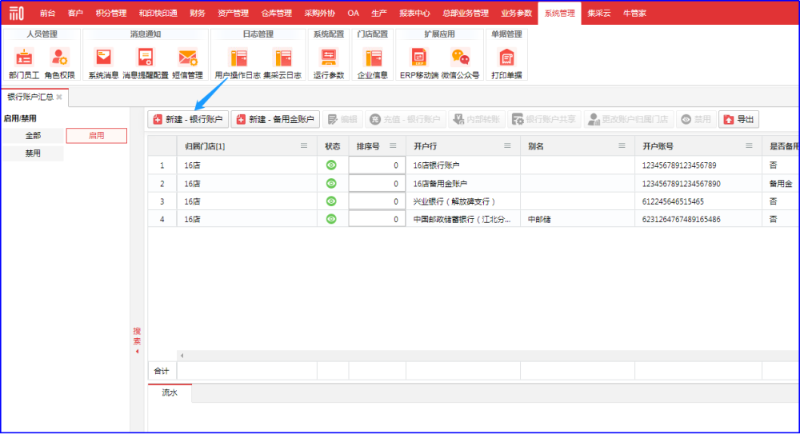Image resolution: width=800 pixels, height=434 pixels.
Task: Open the 积分管理 menu
Action: [x=111, y=13]
